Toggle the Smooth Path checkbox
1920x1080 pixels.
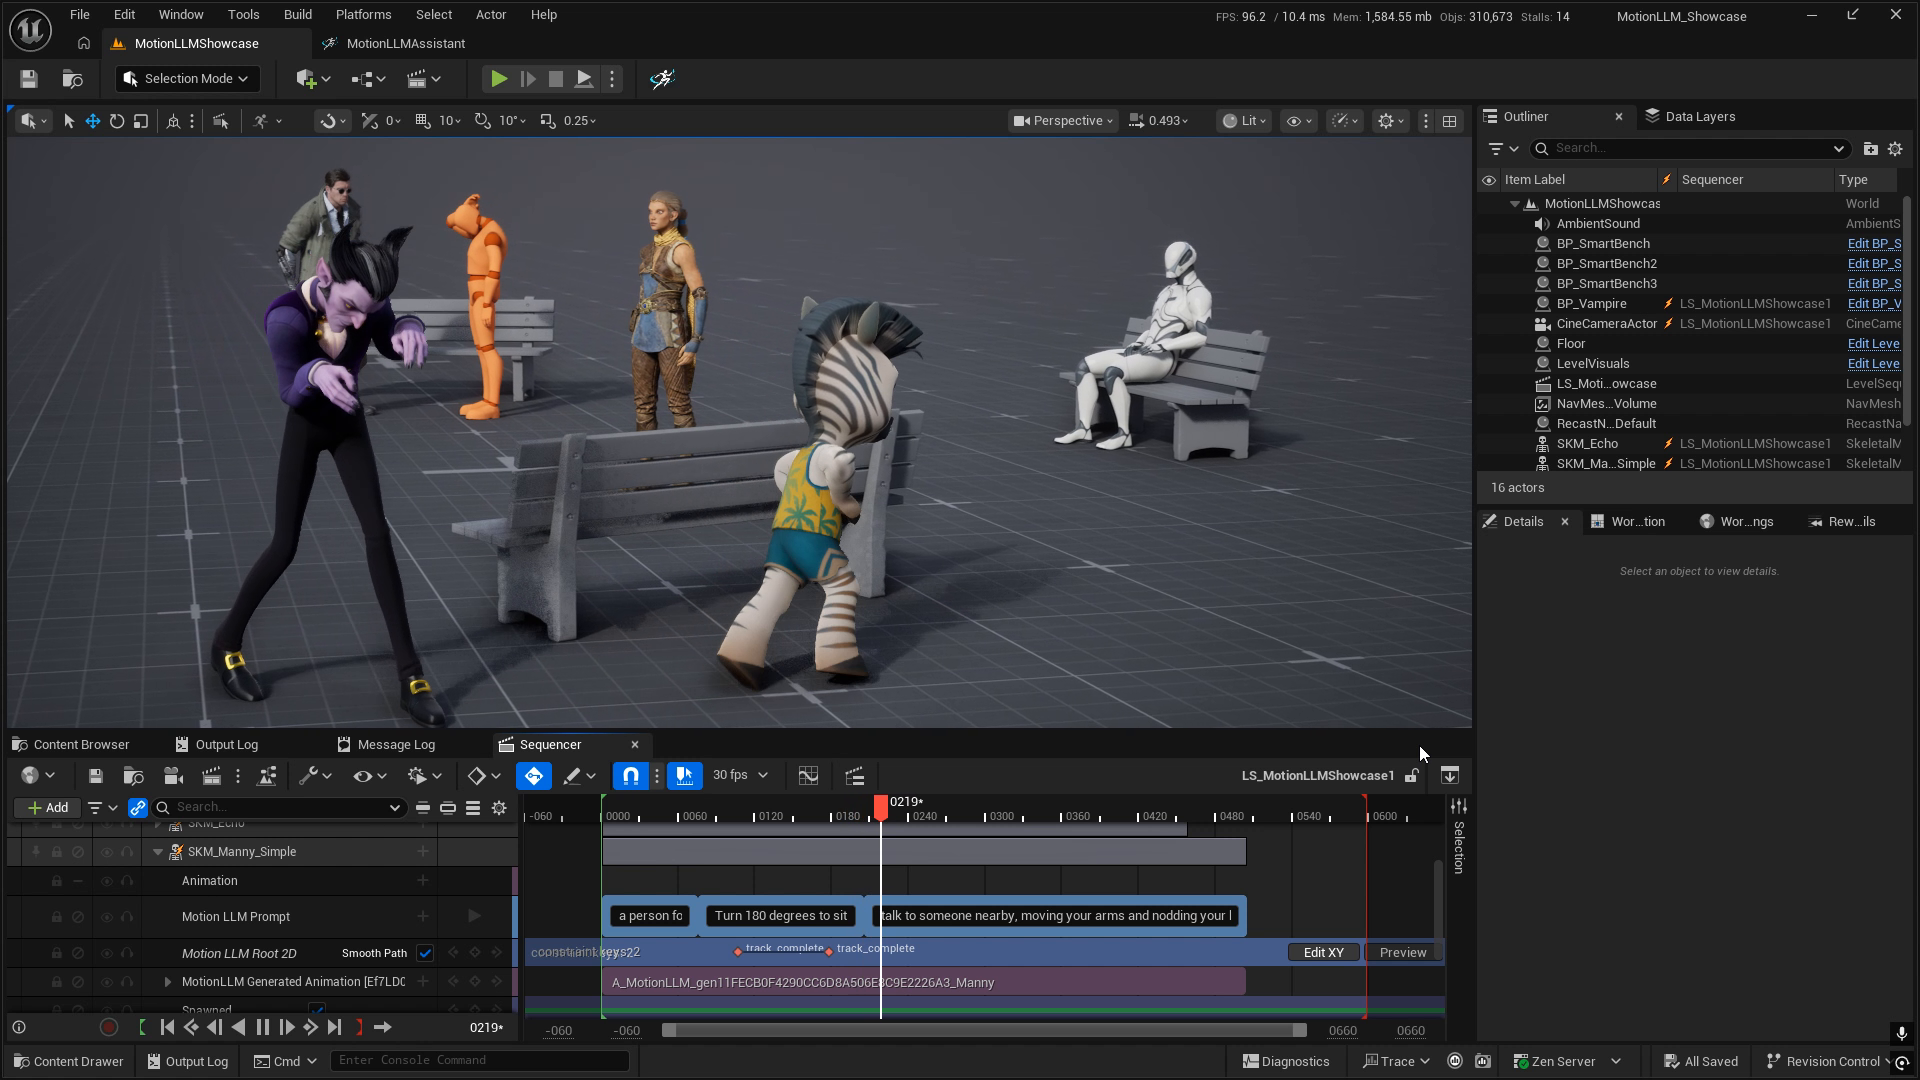click(425, 953)
